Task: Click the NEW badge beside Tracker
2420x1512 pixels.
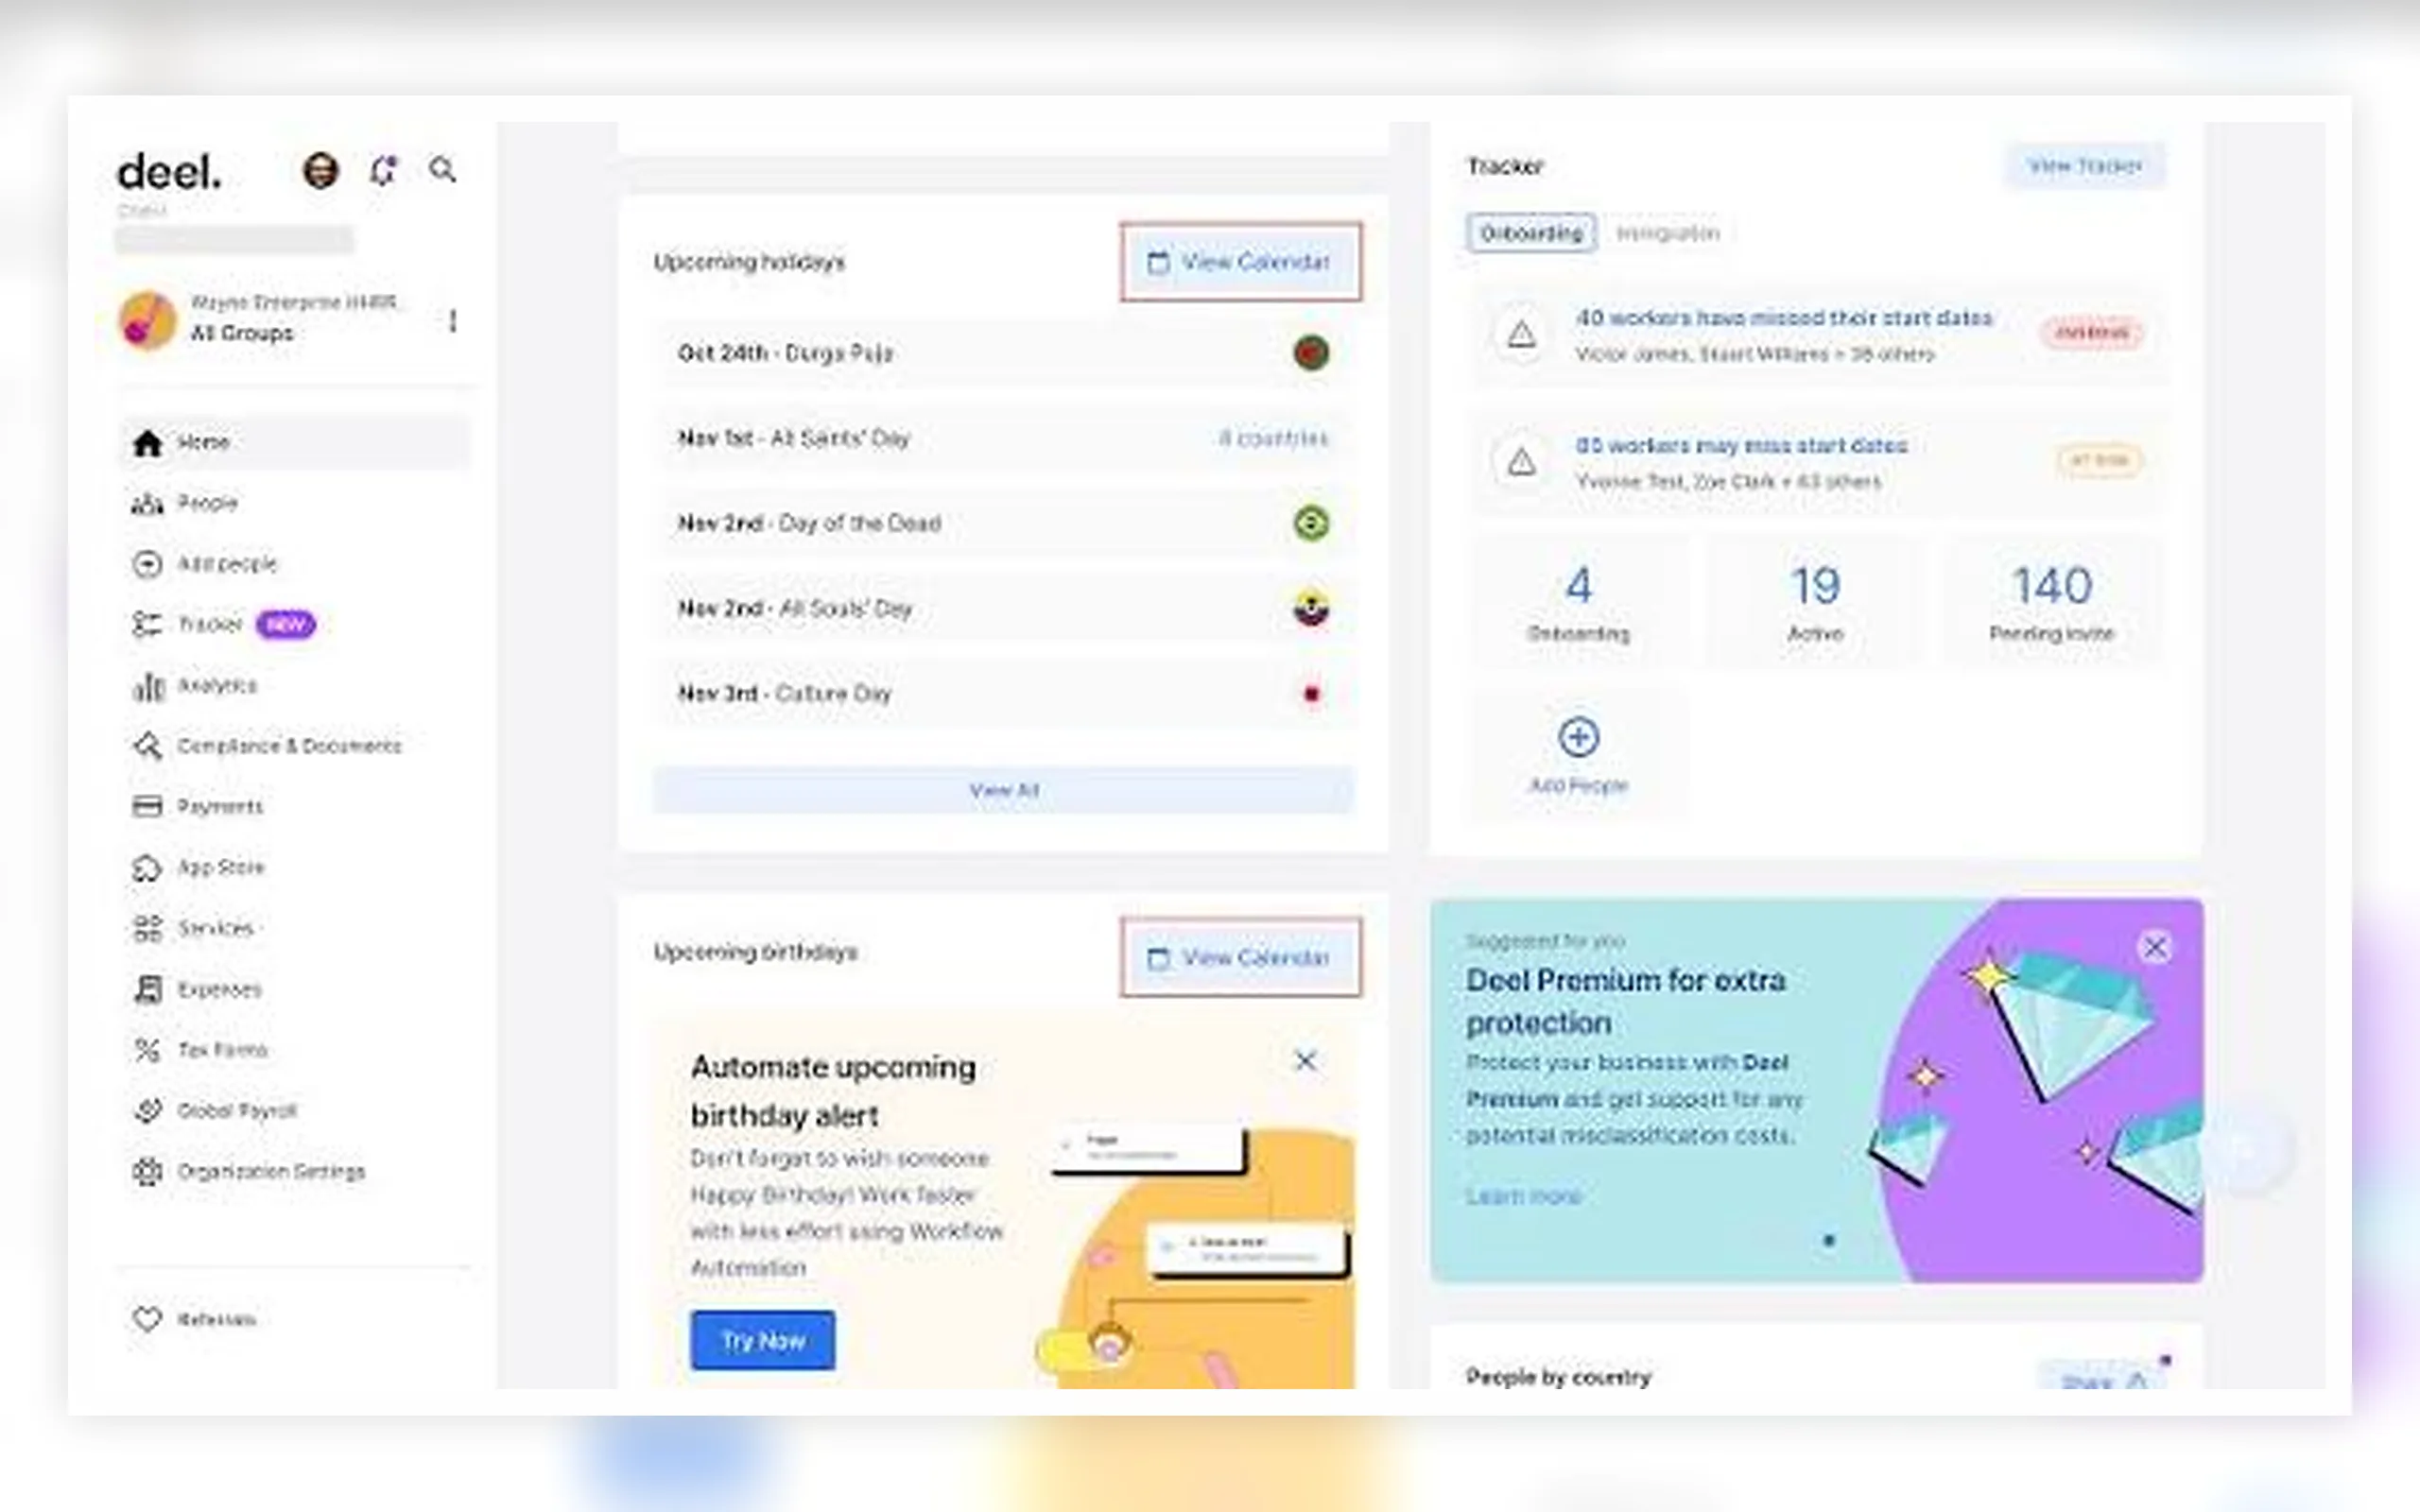Action: (x=286, y=625)
